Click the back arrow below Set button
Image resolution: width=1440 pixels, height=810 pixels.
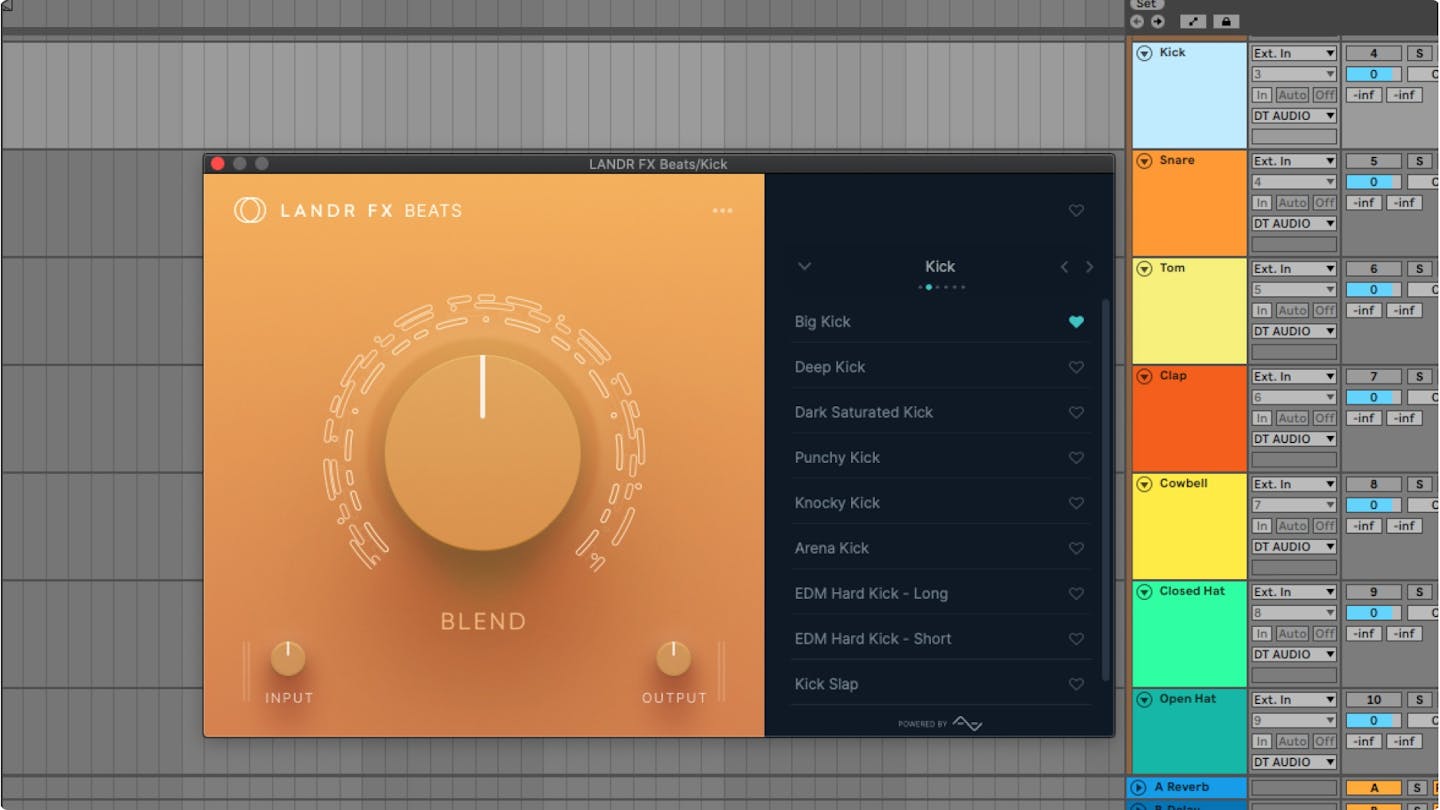(1137, 21)
